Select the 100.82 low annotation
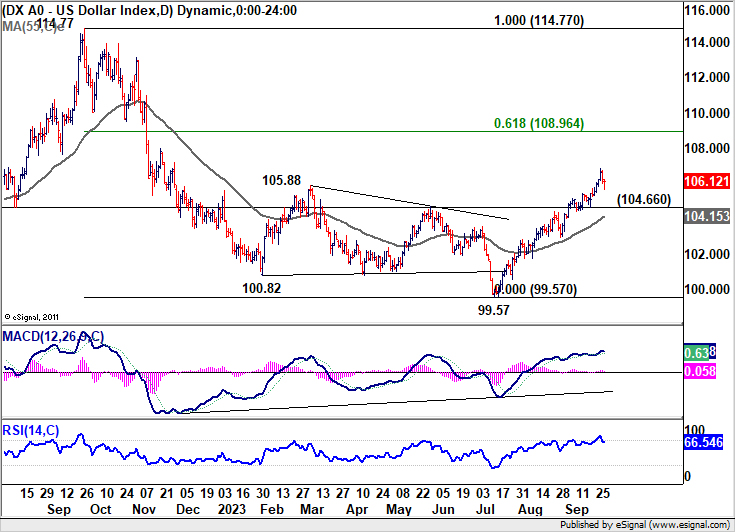This screenshot has height=532, width=735. click(262, 288)
